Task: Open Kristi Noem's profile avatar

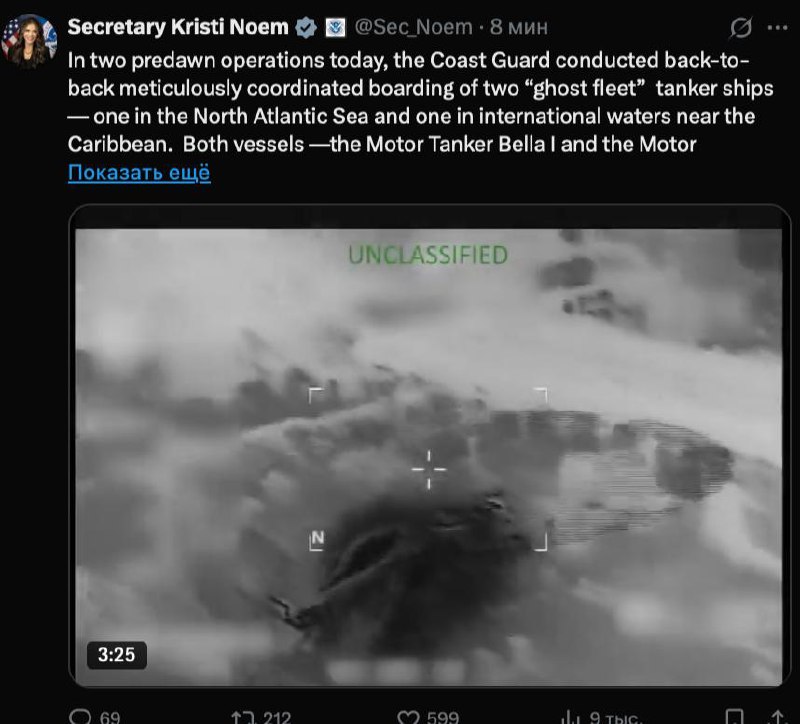Action: coord(29,41)
